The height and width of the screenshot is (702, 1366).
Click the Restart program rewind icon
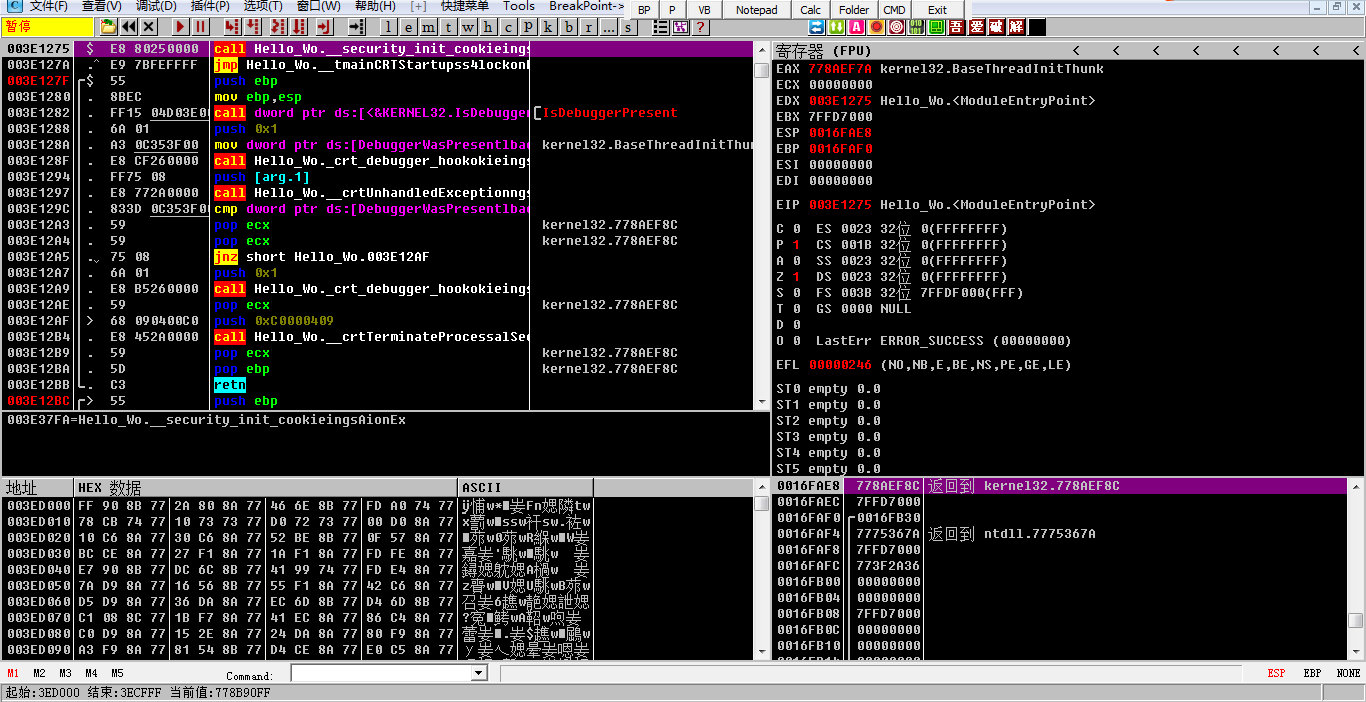[129, 27]
